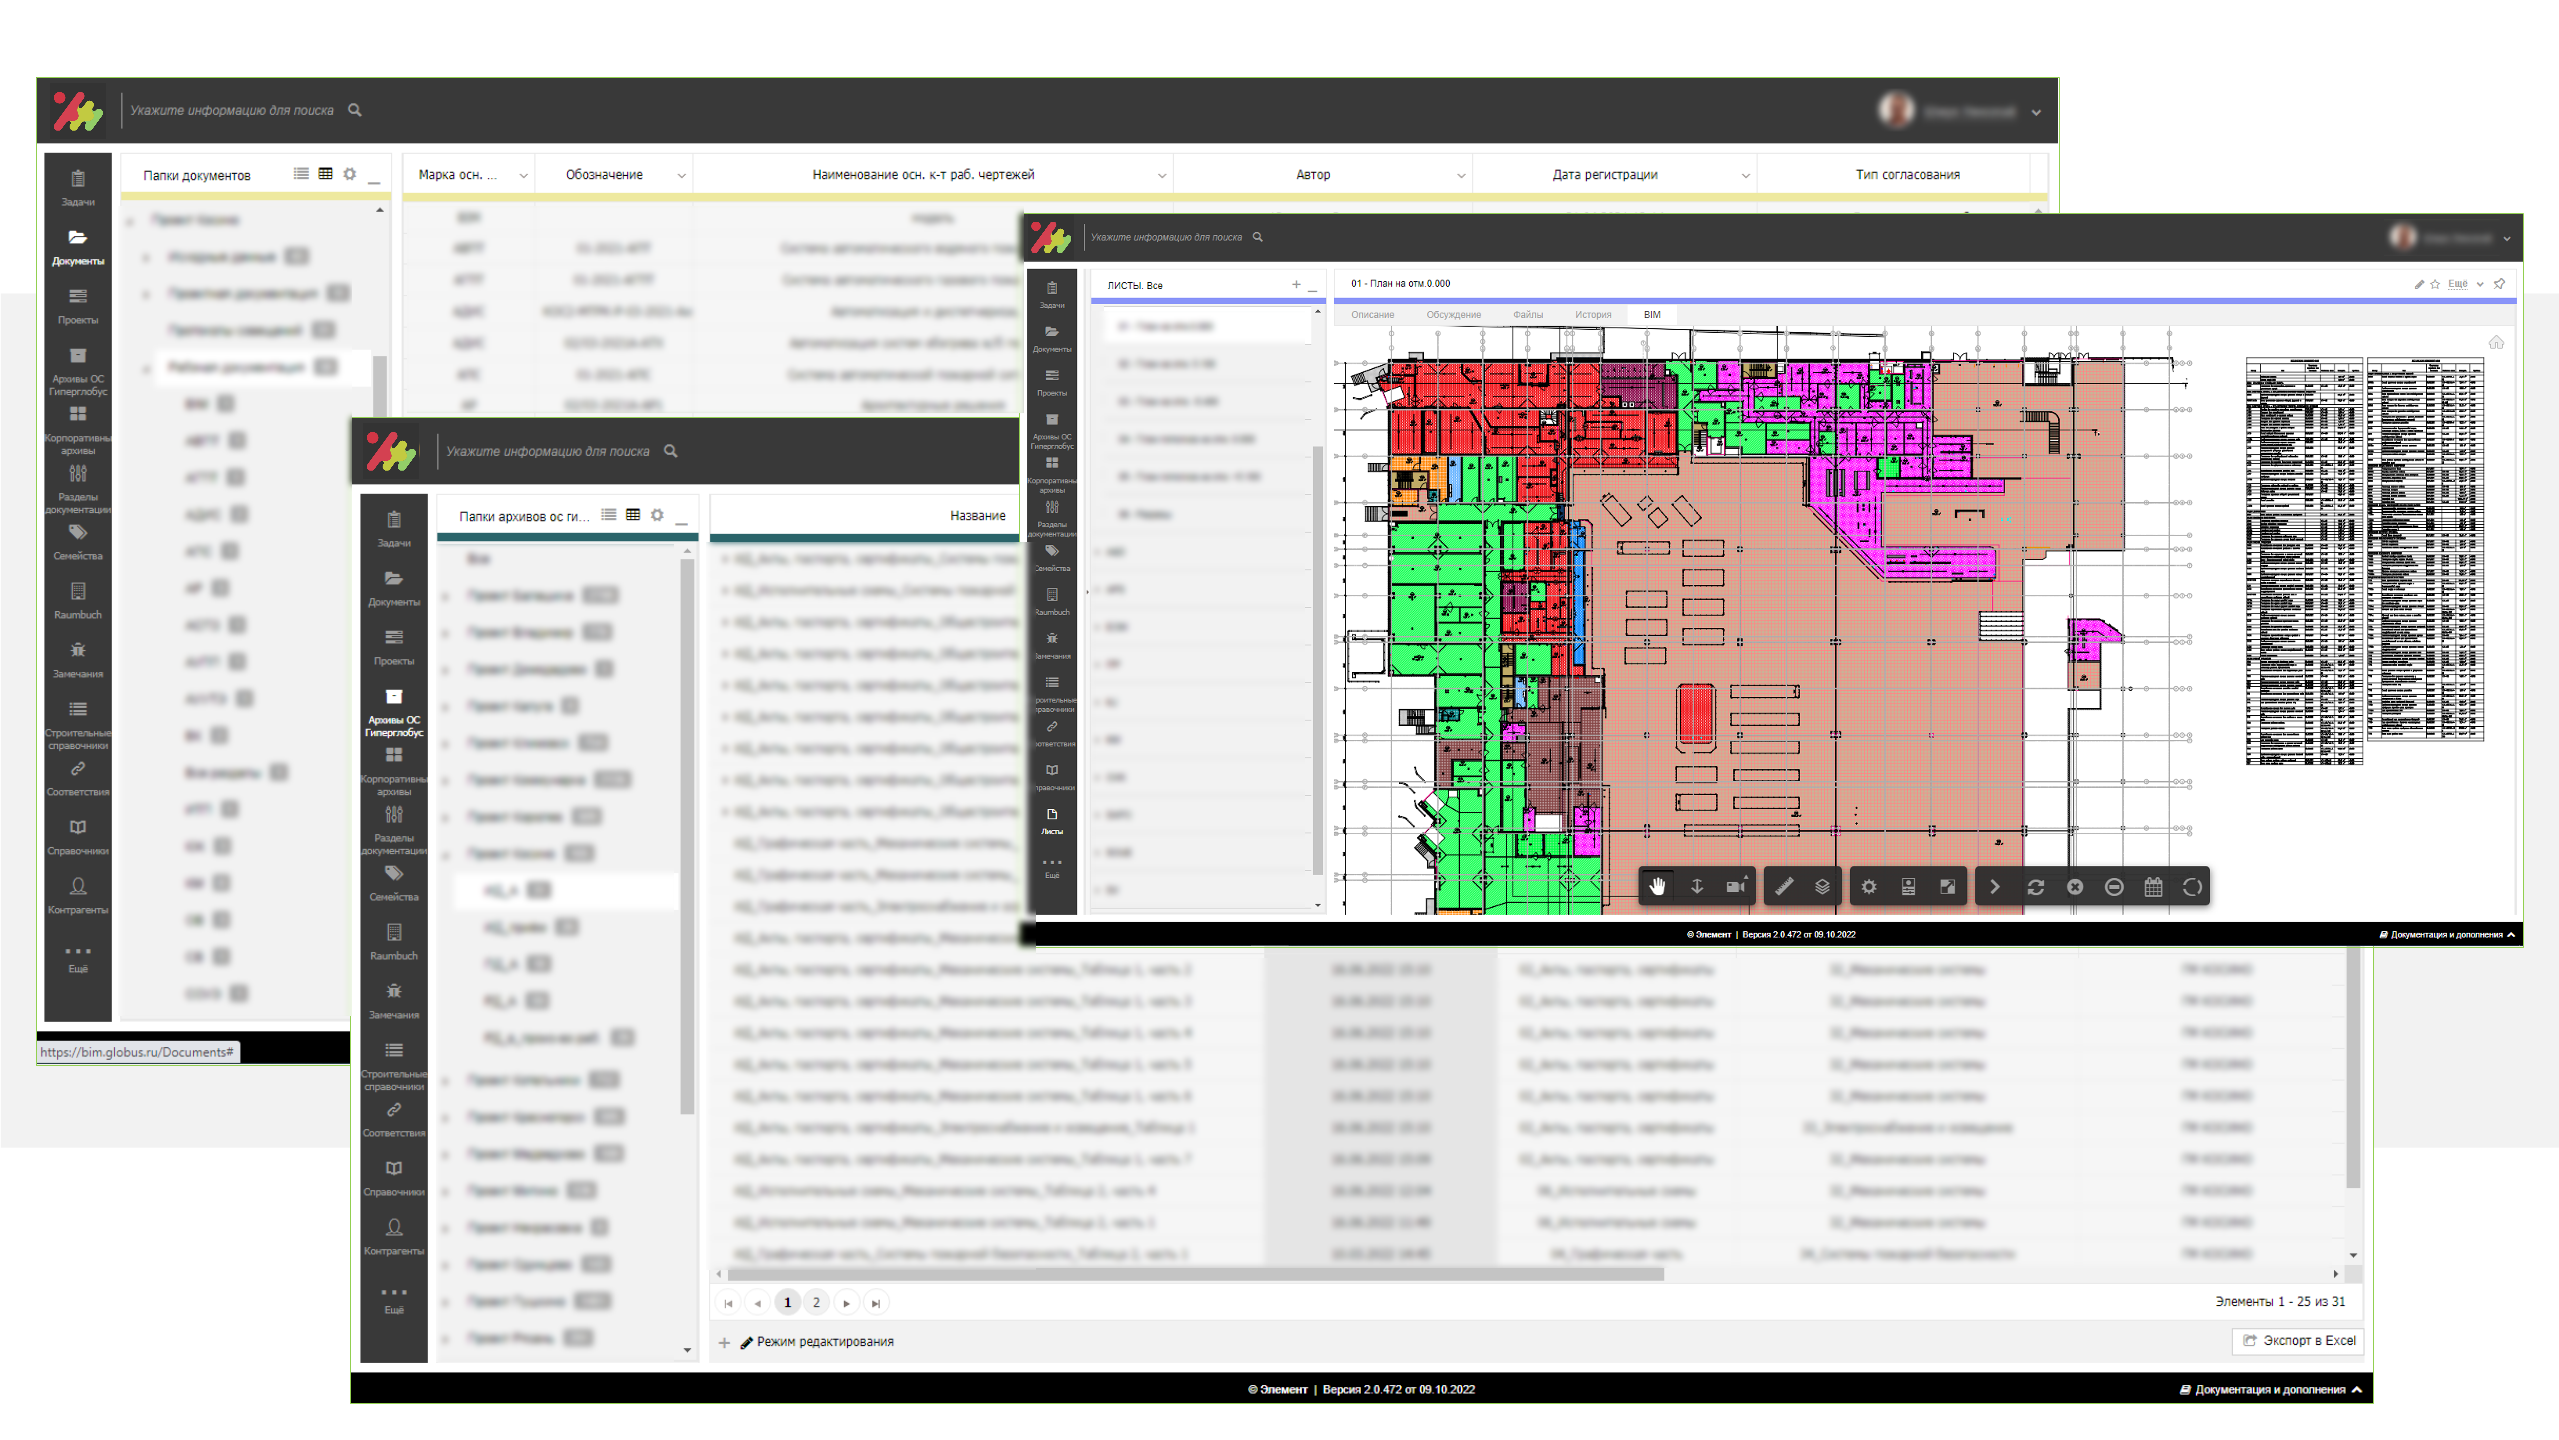This screenshot has width=2559, height=1440.
Task: Switch to the История tab
Action: [x=1592, y=314]
